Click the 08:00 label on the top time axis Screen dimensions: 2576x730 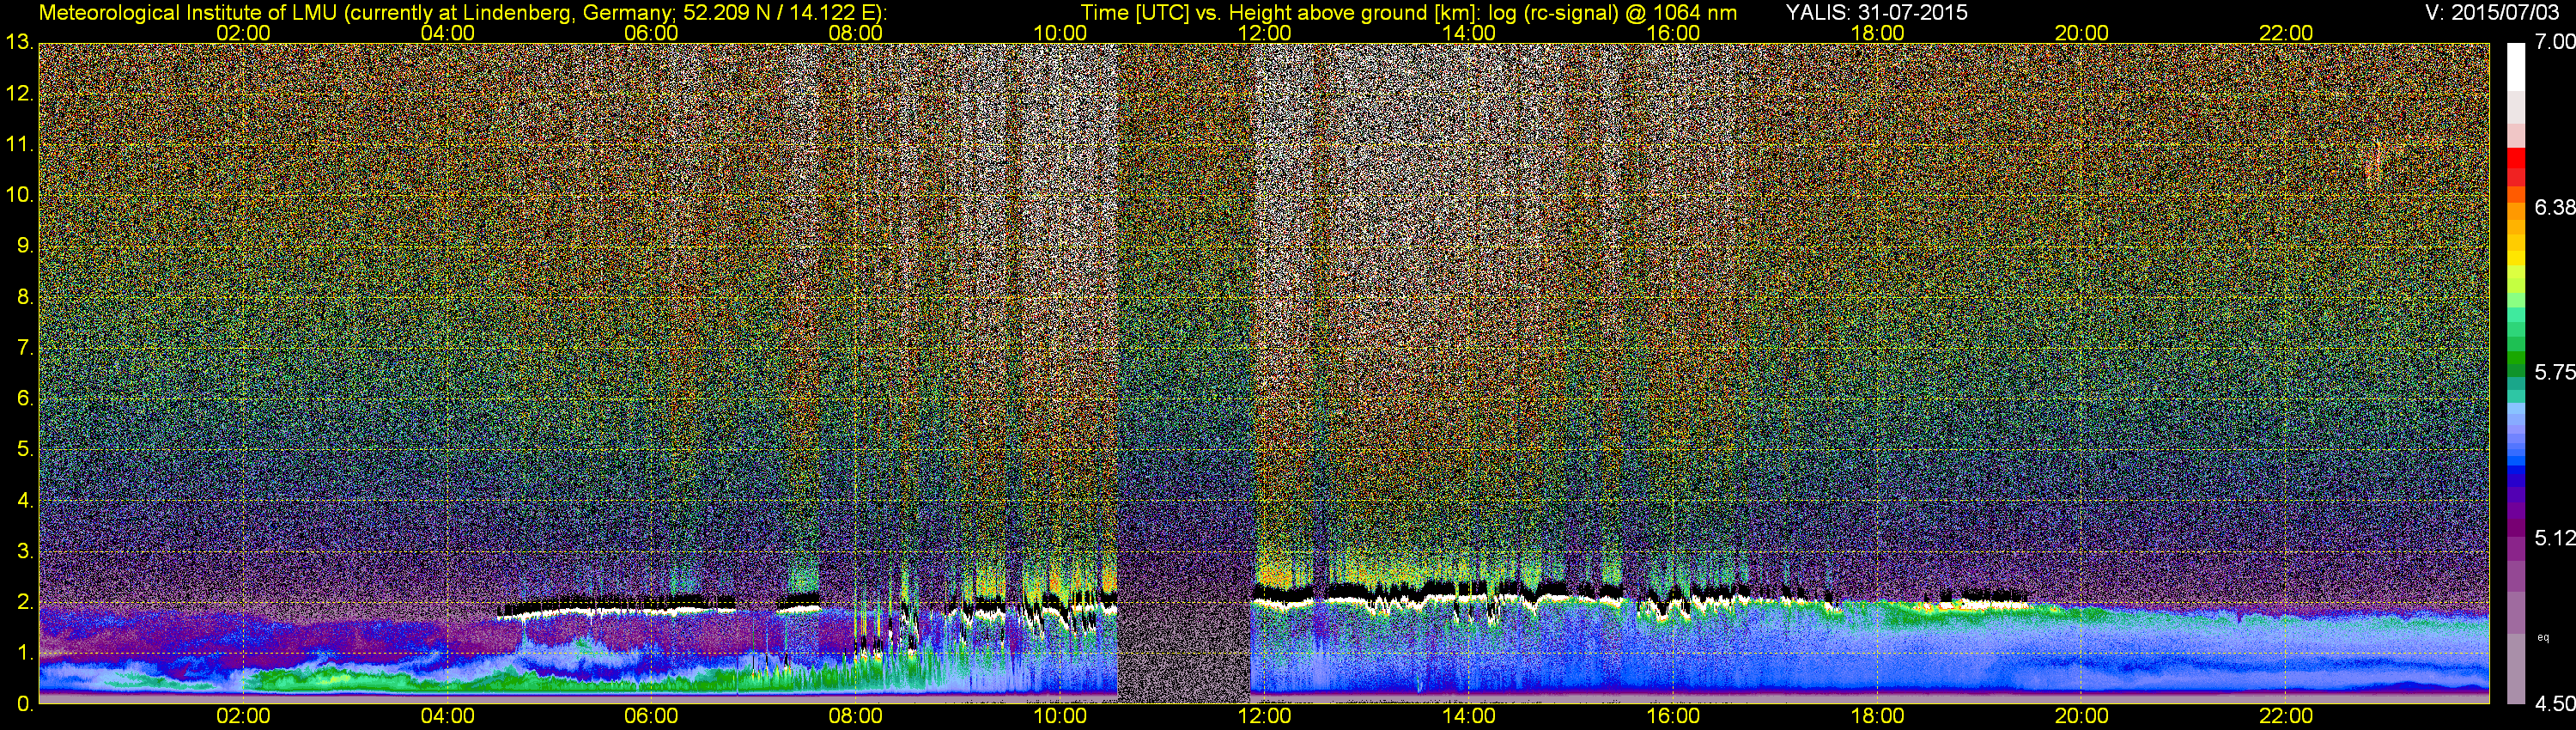[x=856, y=33]
